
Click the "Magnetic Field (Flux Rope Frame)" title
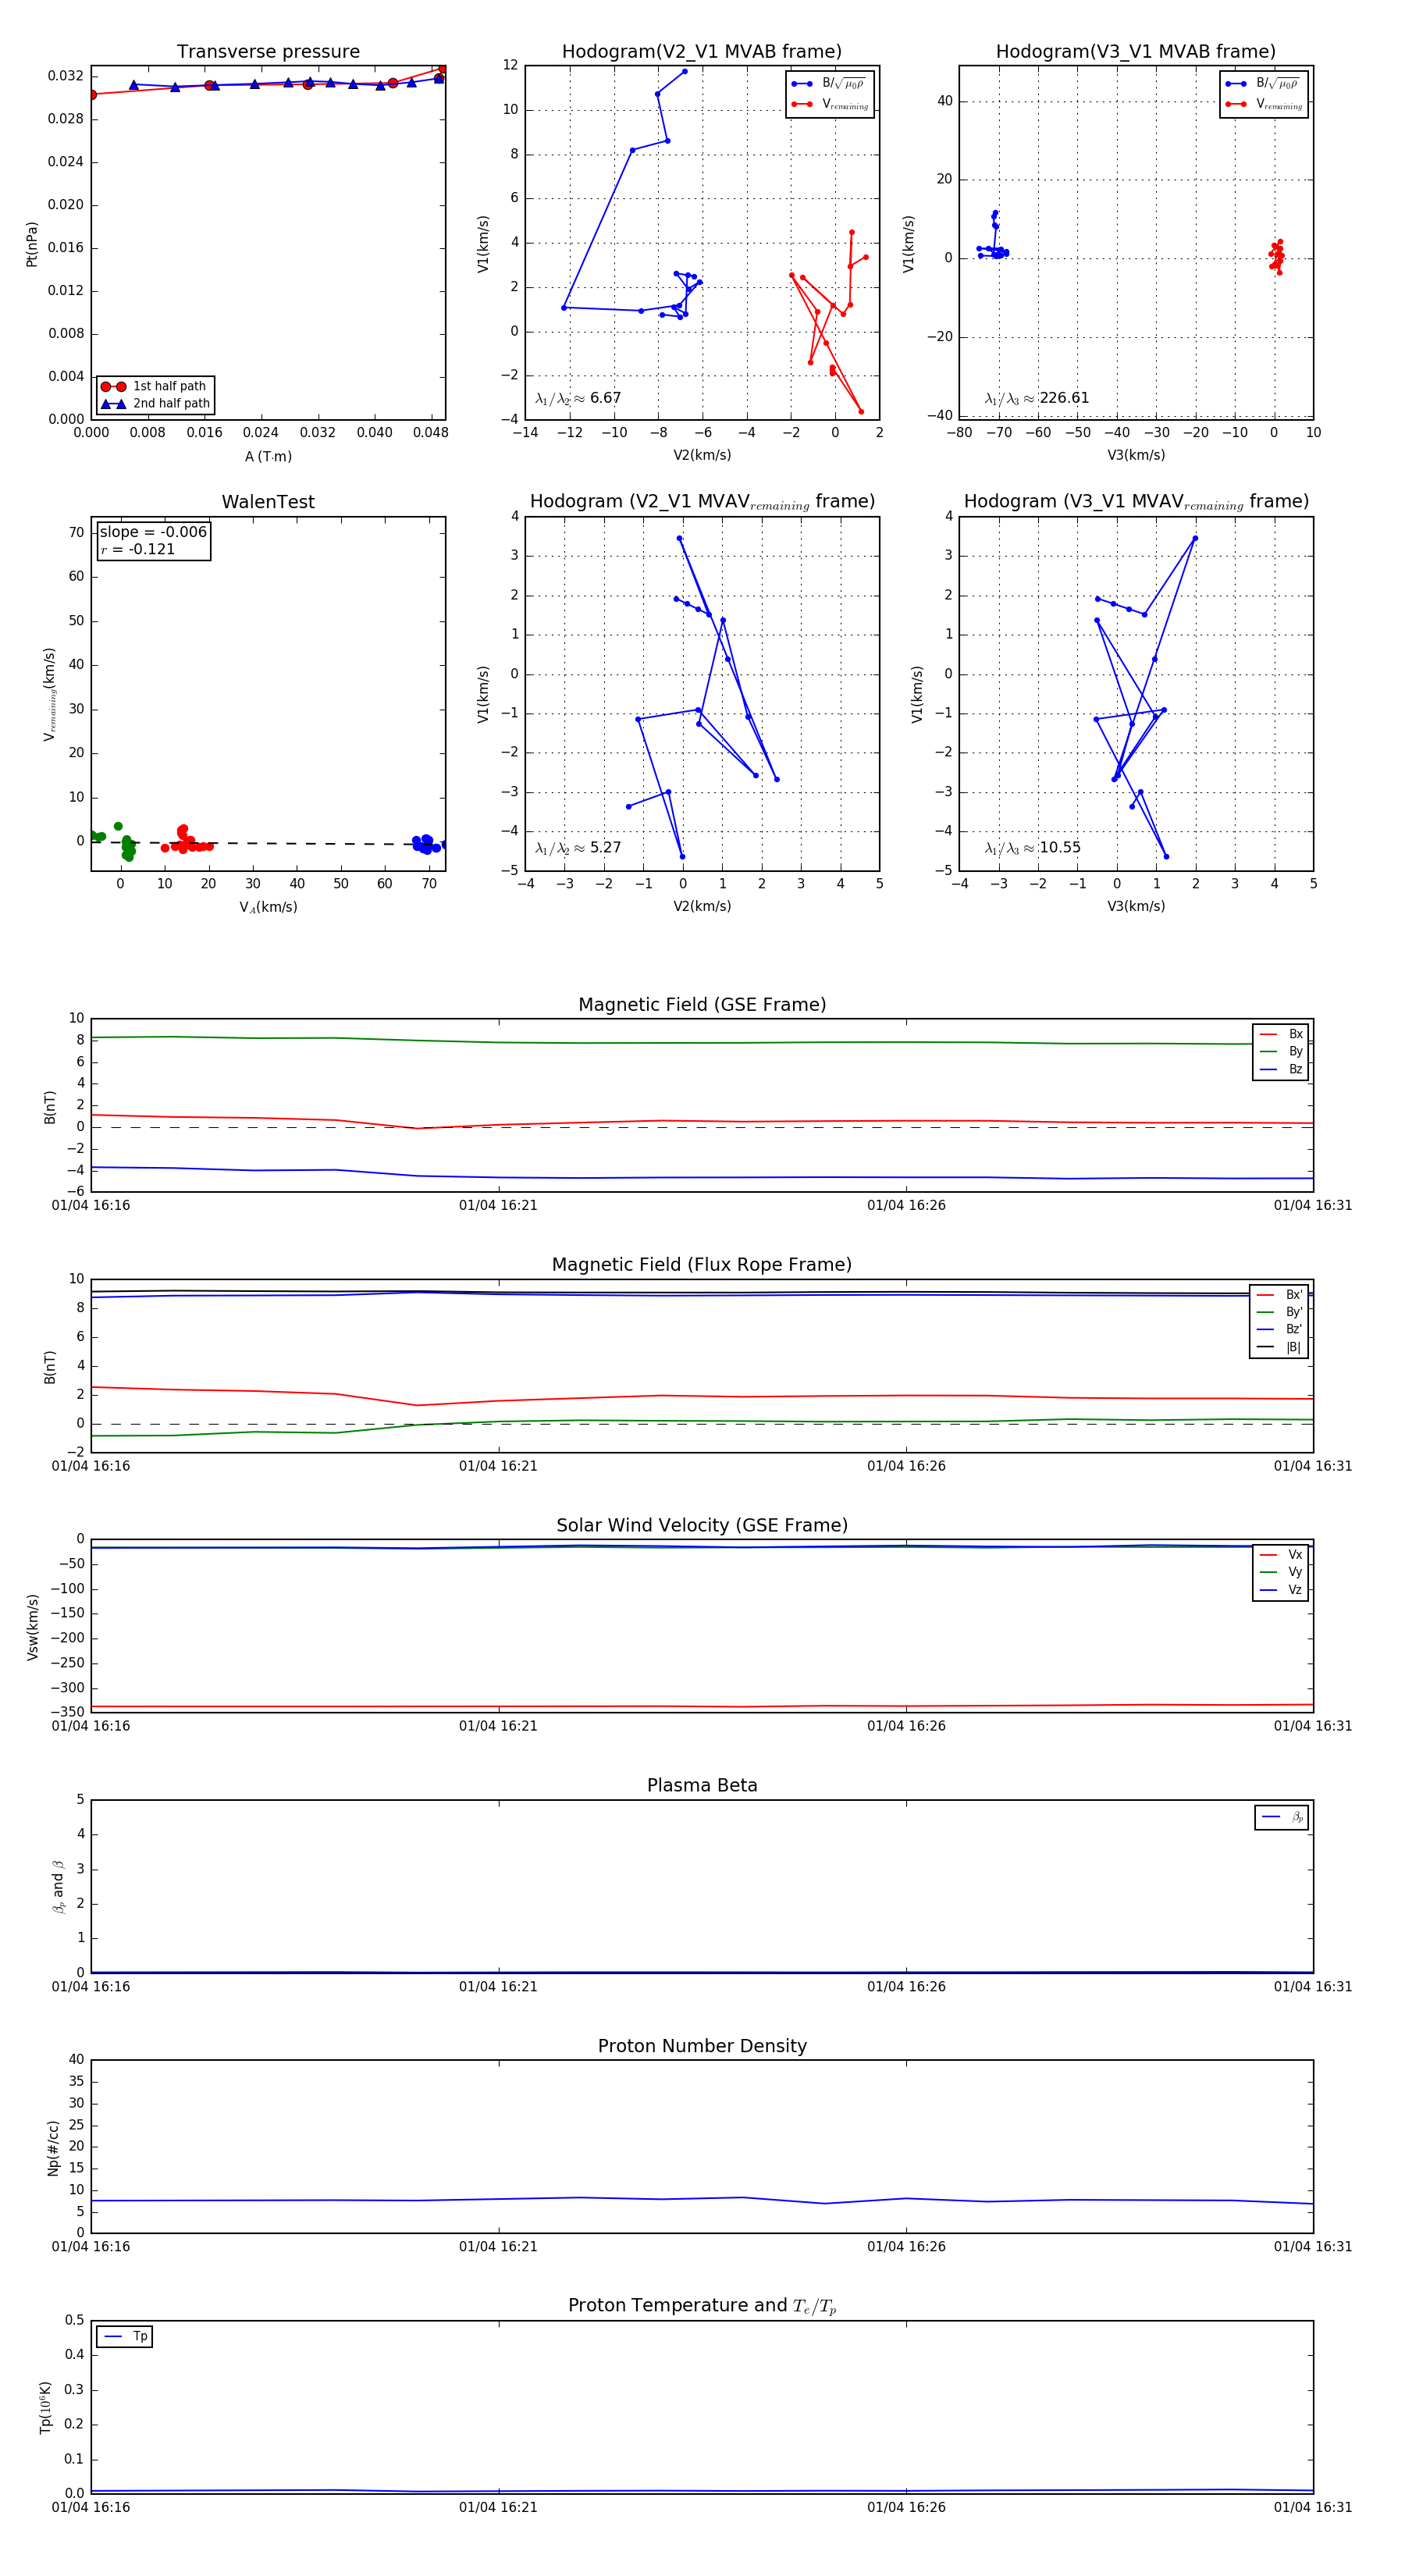[702, 1265]
